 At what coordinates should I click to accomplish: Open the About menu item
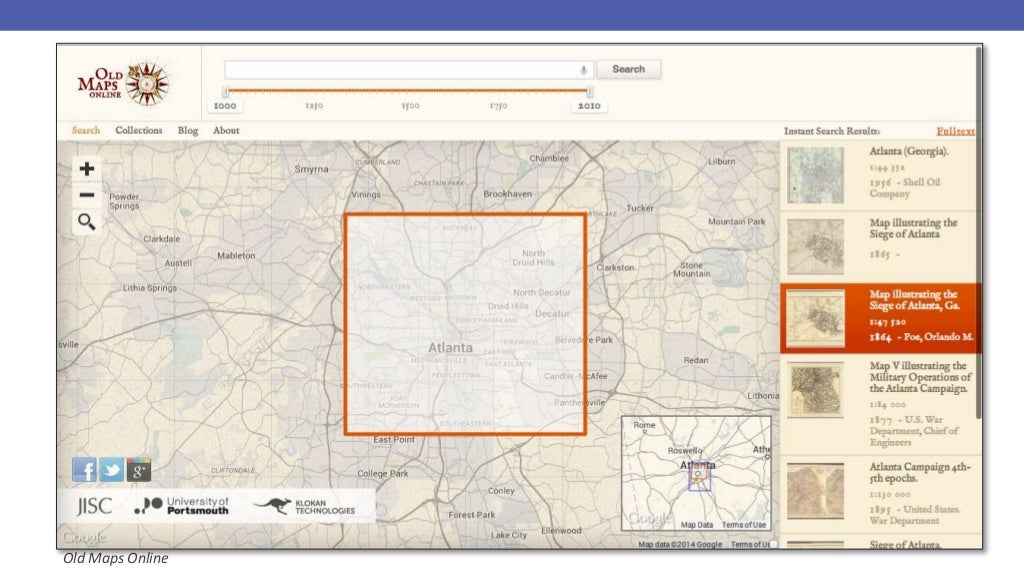click(x=226, y=131)
